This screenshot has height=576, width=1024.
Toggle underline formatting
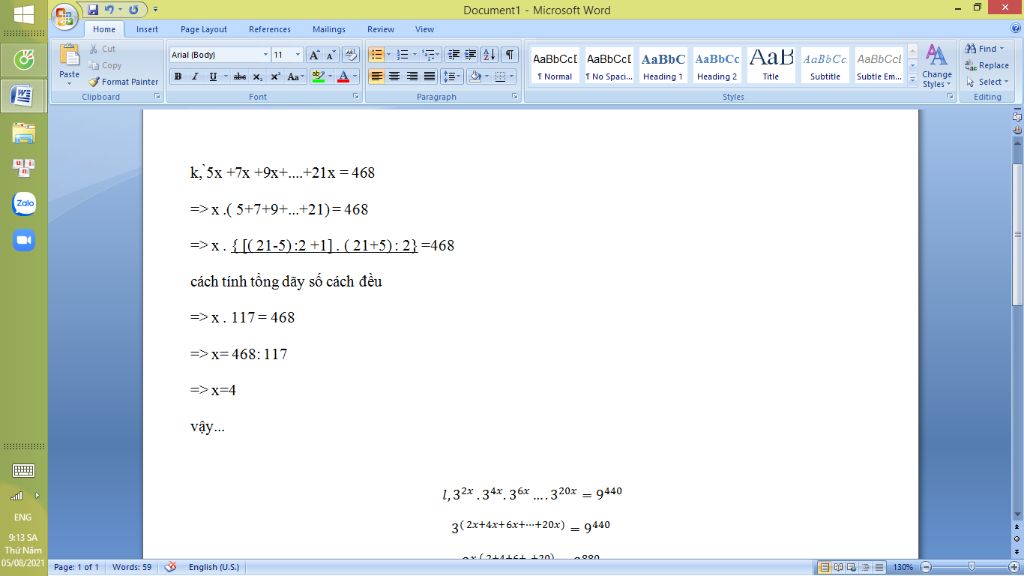tap(213, 76)
